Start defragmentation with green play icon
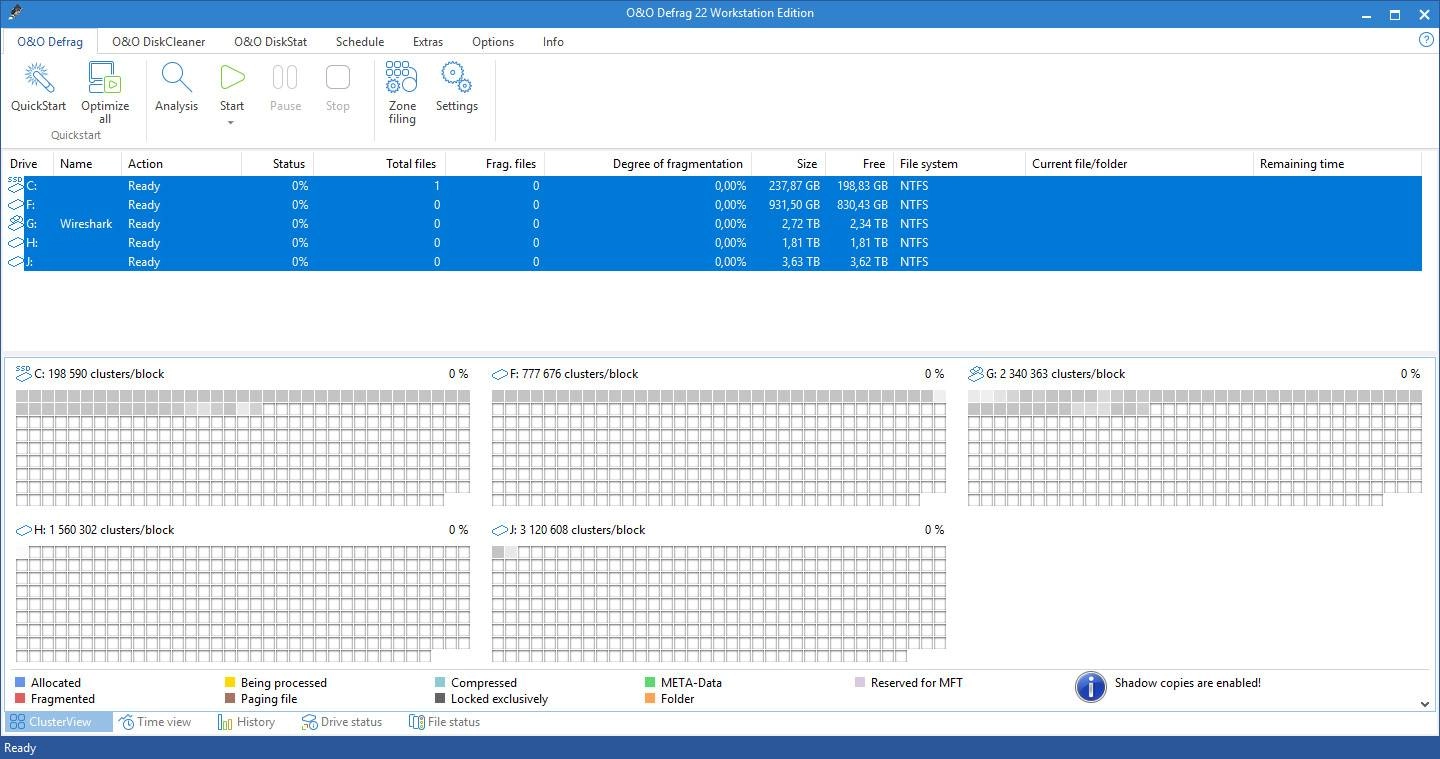 232,77
